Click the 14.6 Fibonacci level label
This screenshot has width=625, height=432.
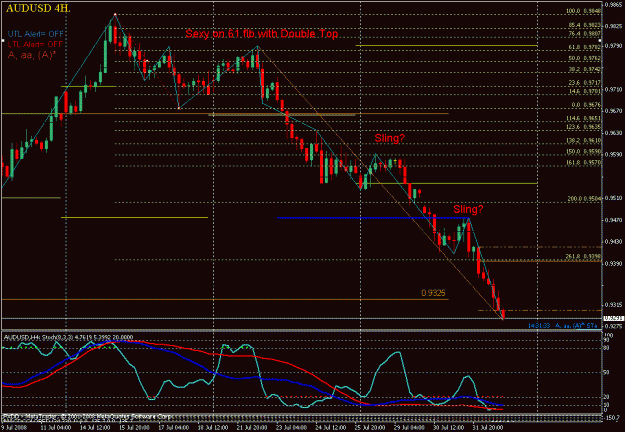(584, 91)
